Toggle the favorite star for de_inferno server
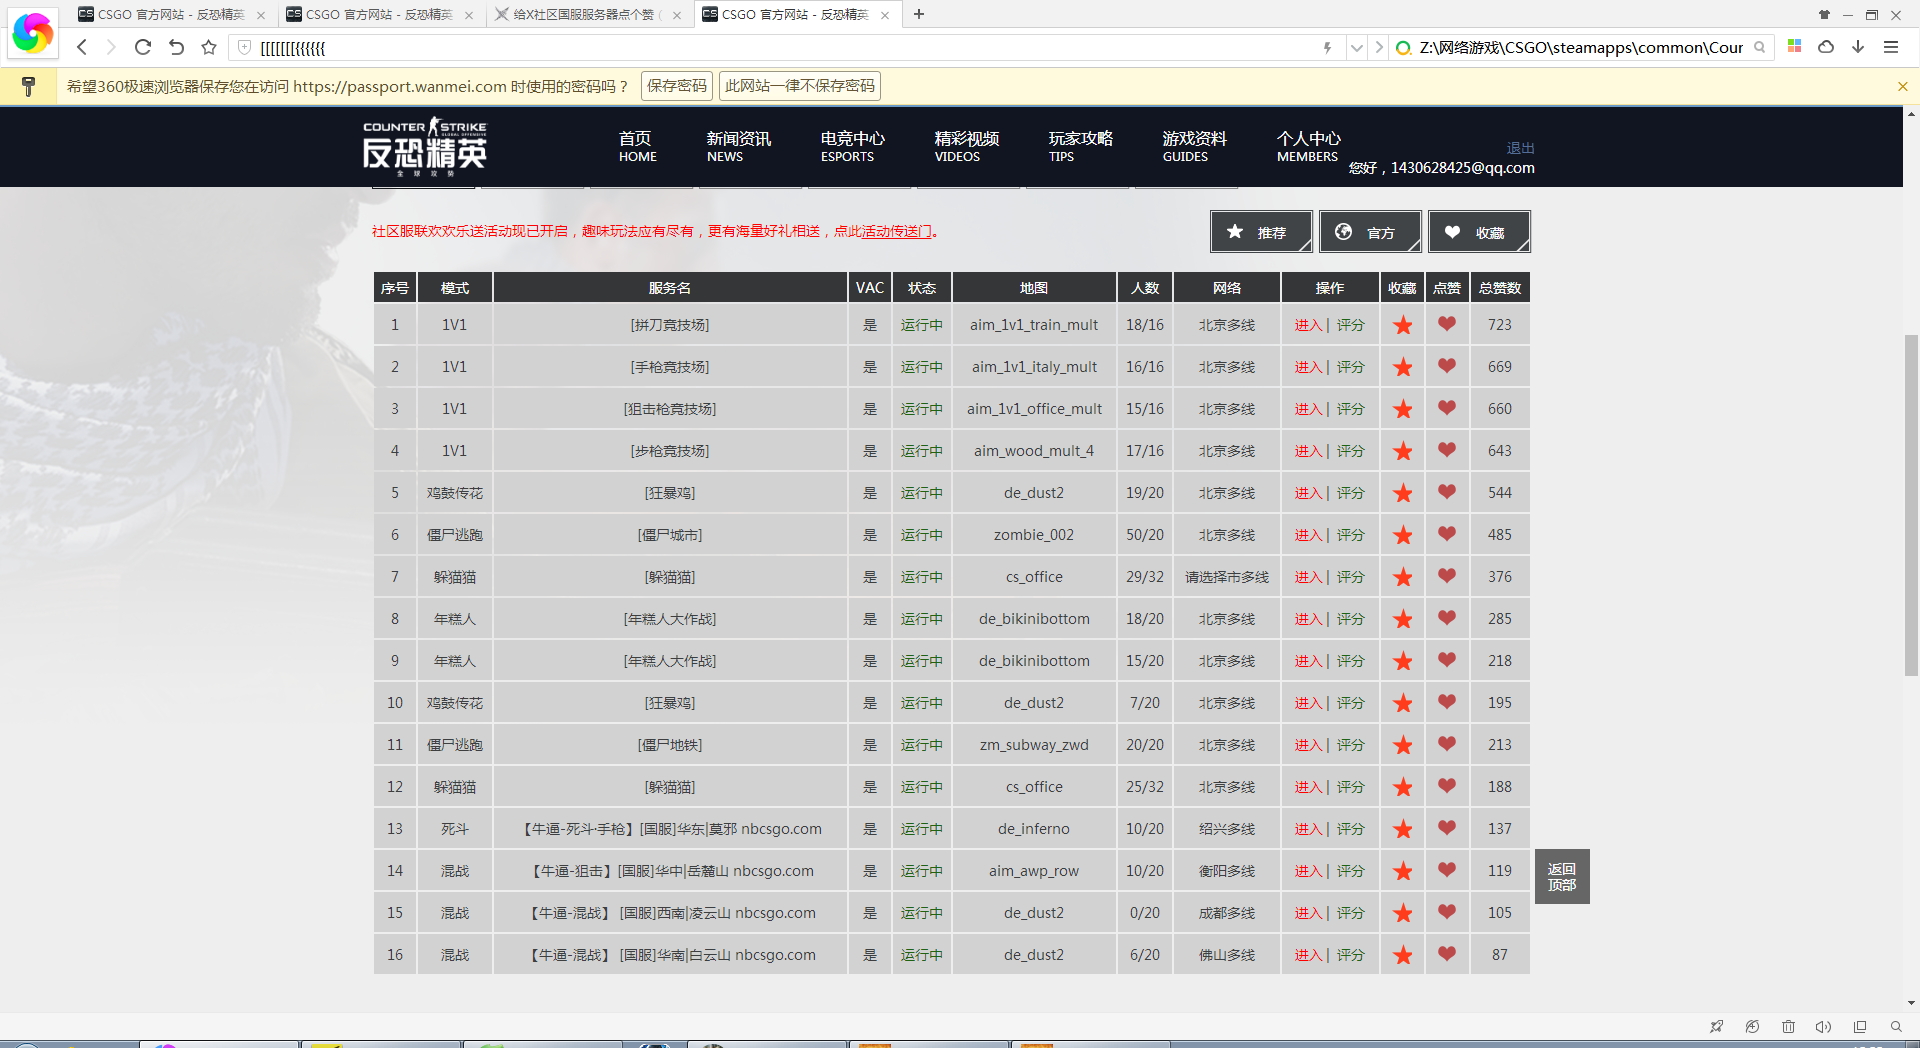Image resolution: width=1920 pixels, height=1048 pixels. click(x=1402, y=828)
